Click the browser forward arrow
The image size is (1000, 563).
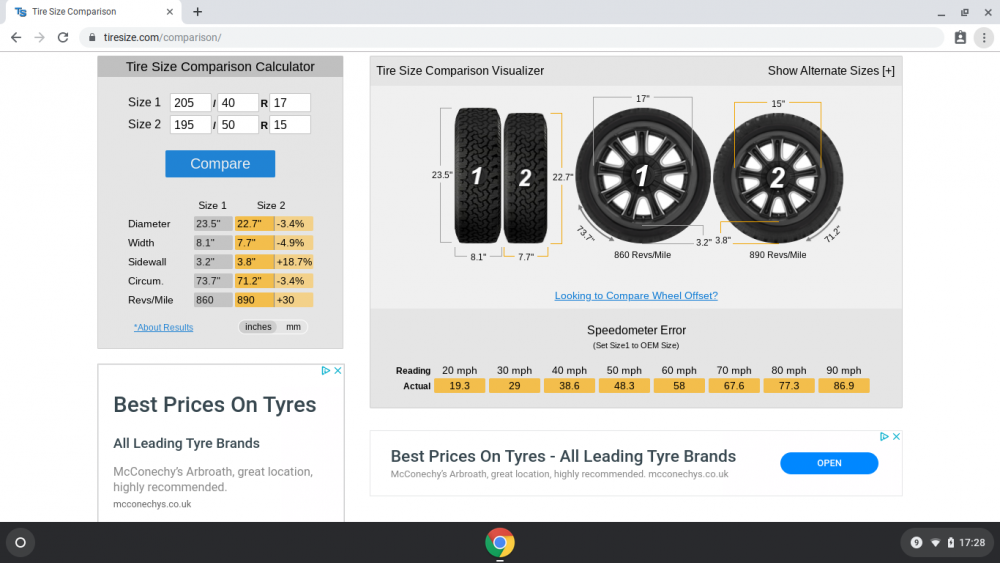pos(40,38)
